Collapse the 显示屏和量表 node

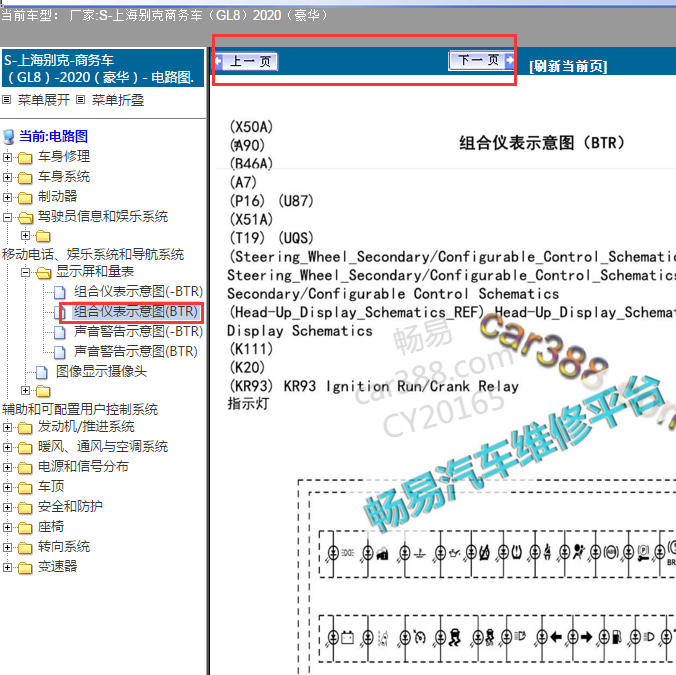pos(25,272)
